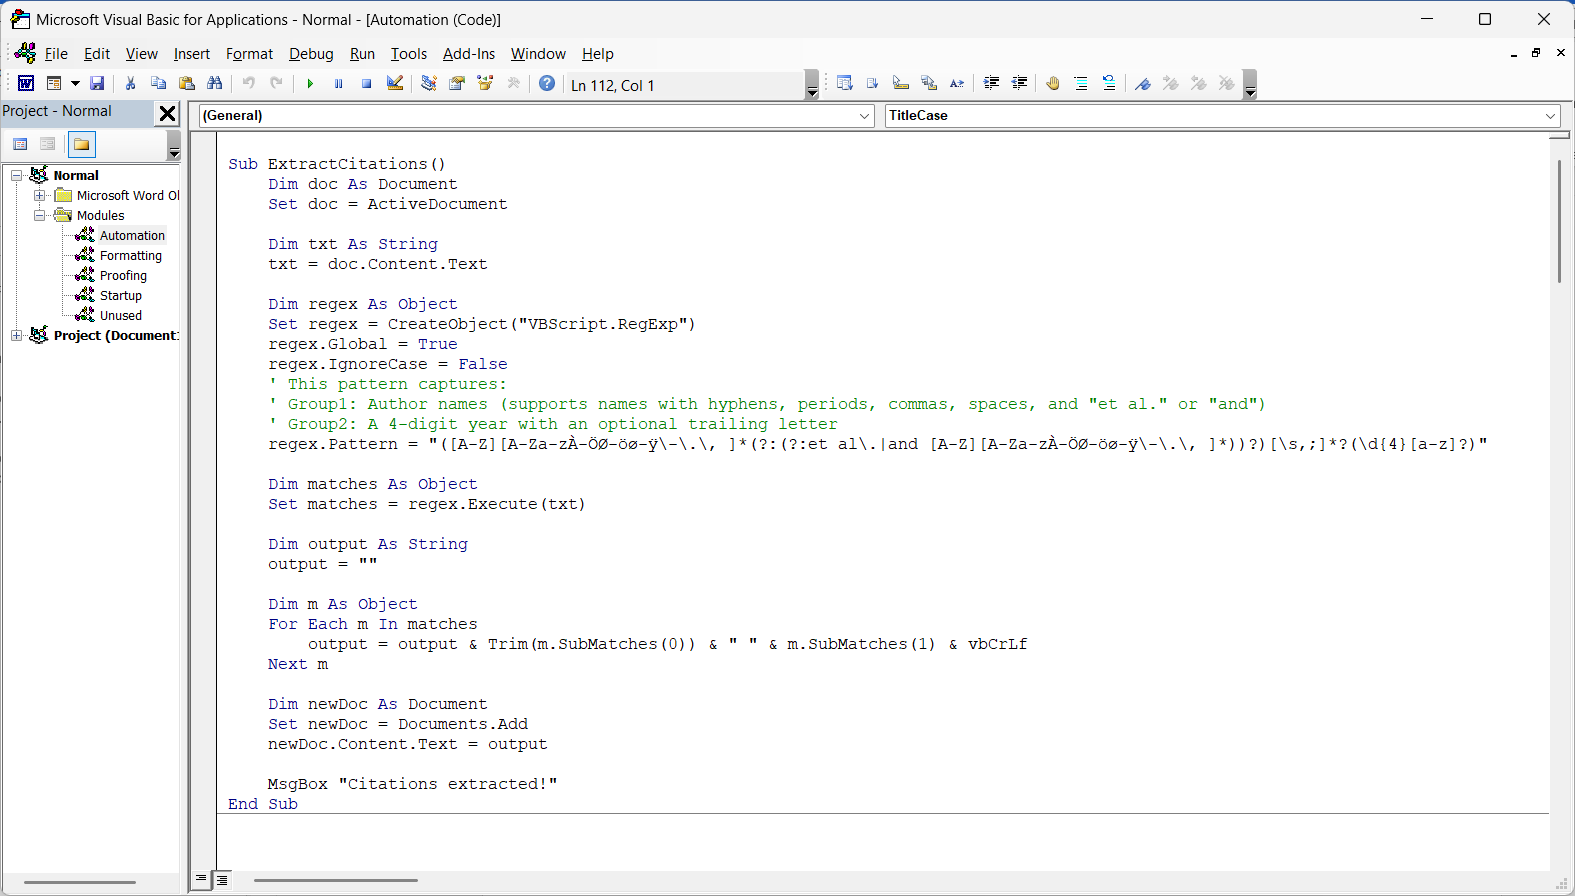Open the Insert UserForm dropdown arrow
The height and width of the screenshot is (896, 1575).
[x=75, y=84]
